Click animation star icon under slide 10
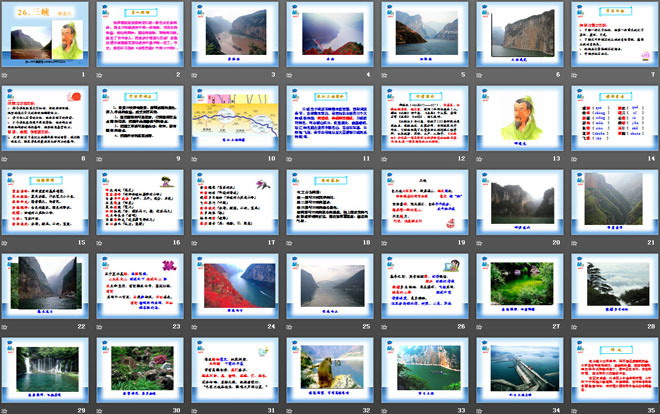 (195, 159)
